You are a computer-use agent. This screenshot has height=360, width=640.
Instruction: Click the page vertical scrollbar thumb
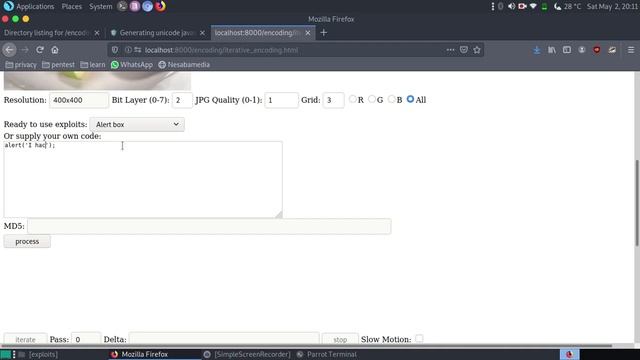click(637, 203)
